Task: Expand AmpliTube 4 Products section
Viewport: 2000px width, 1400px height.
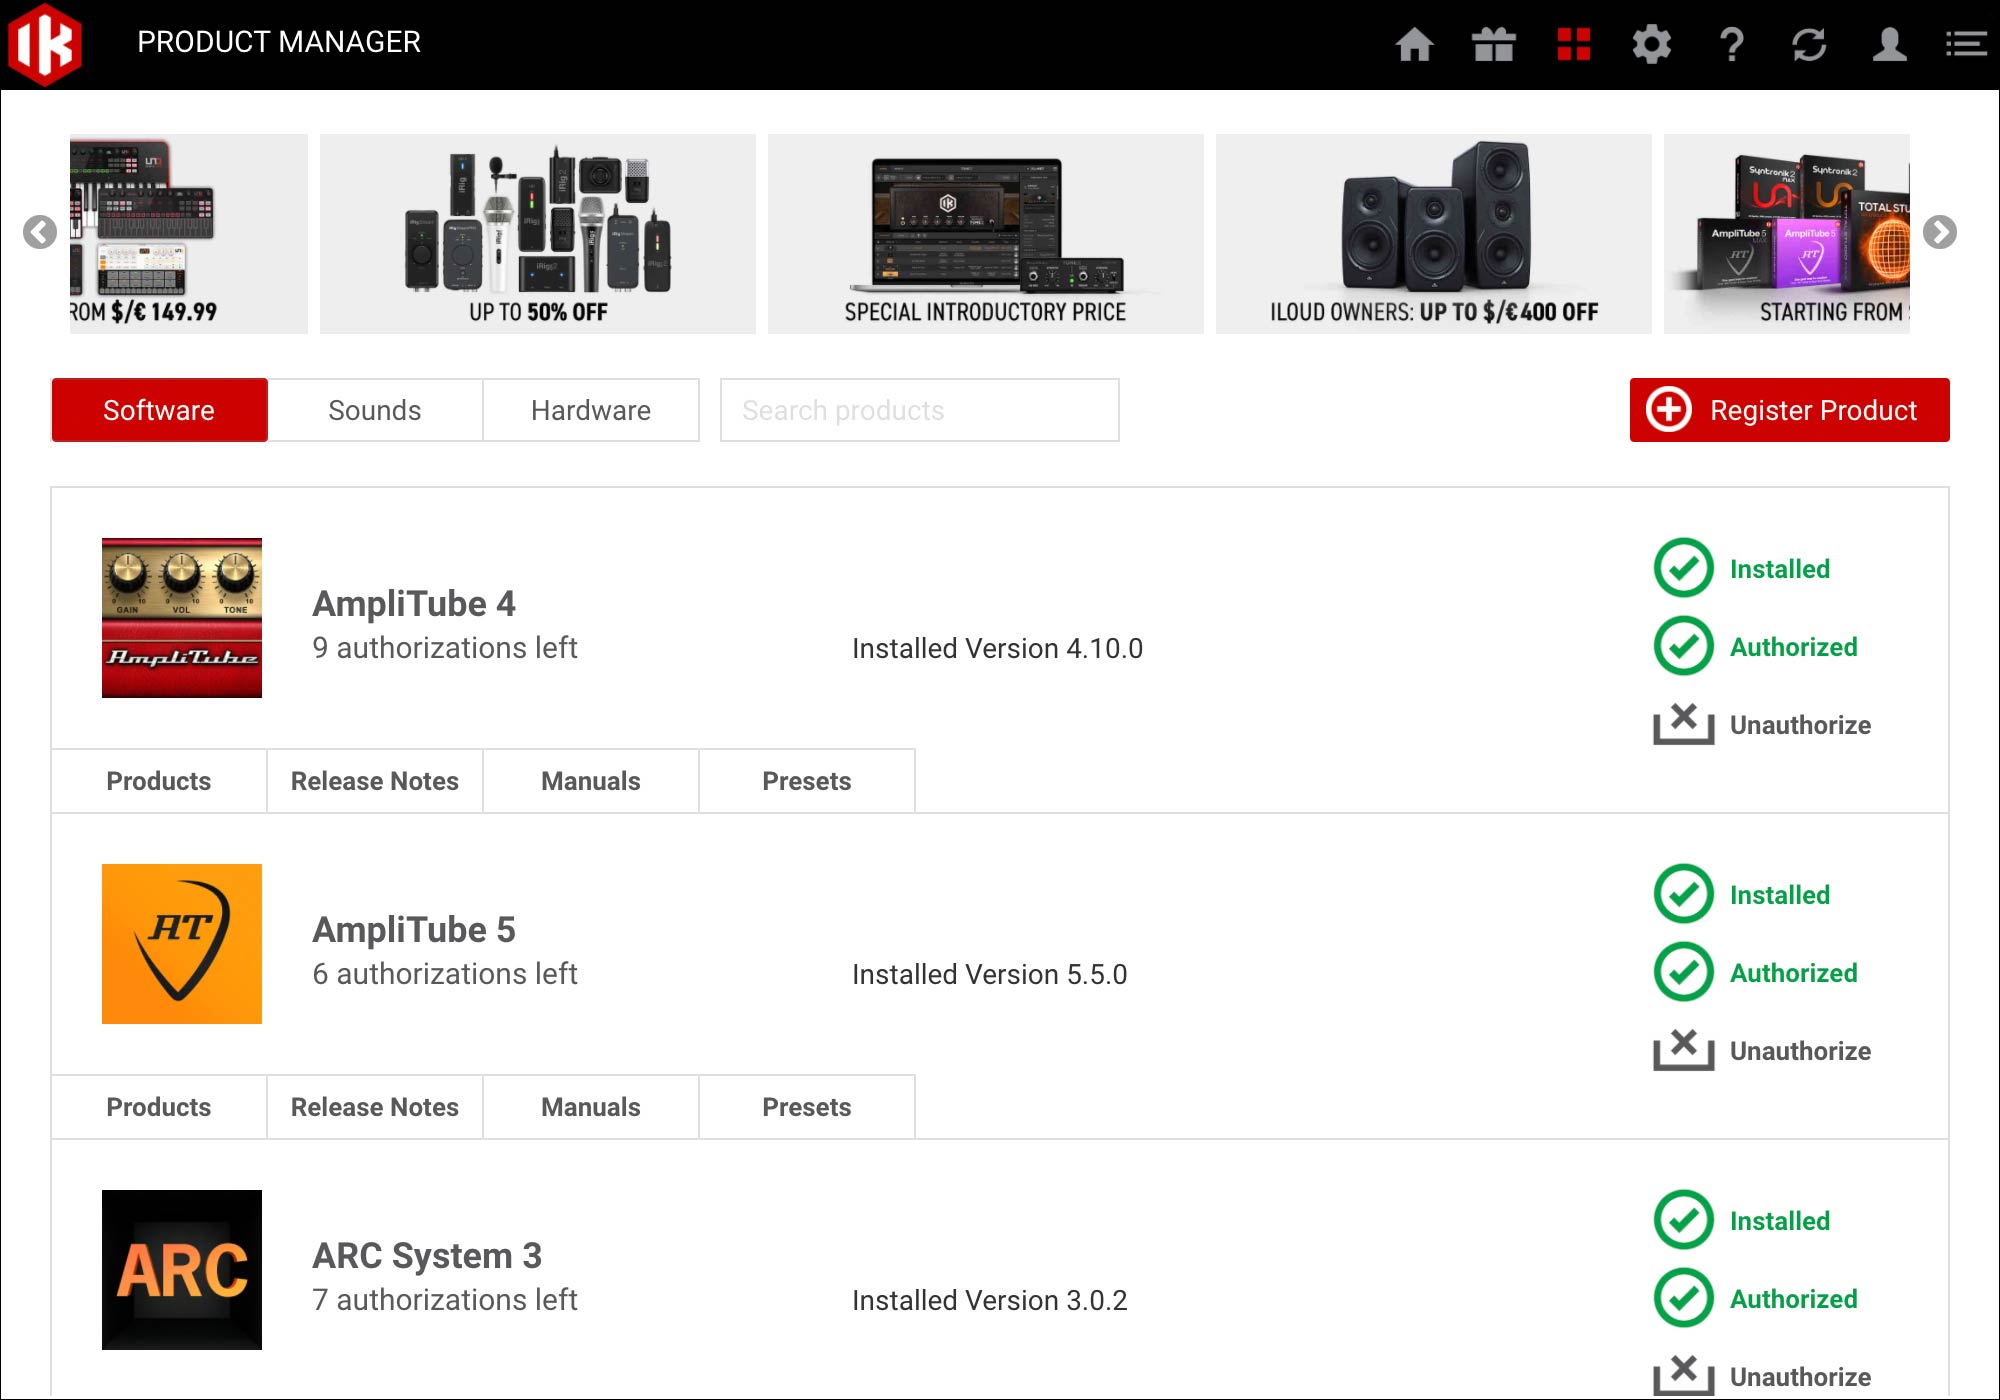Action: tap(159, 781)
